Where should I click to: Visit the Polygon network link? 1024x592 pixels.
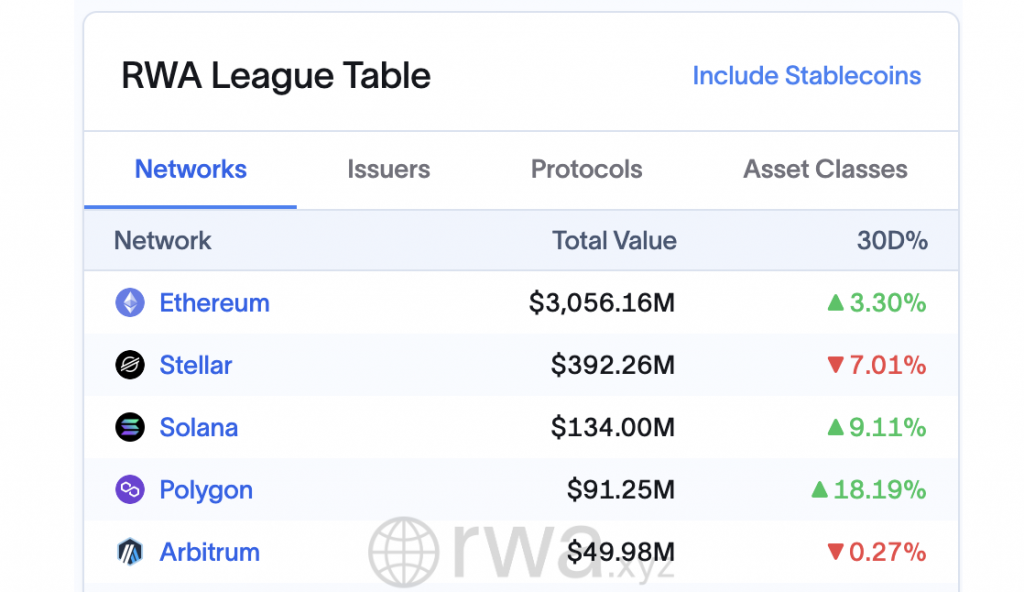(205, 490)
